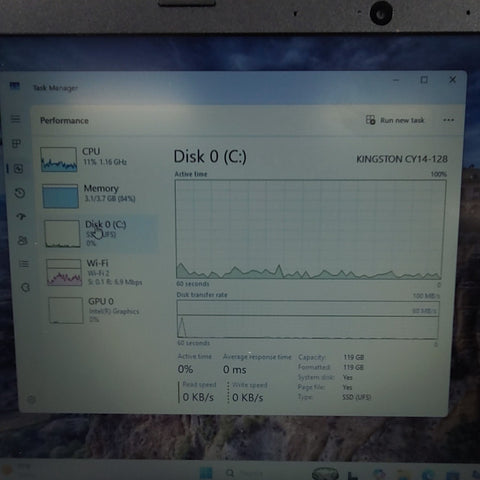The height and width of the screenshot is (480, 480).
Task: Click the Formatted 119 GB value
Action: point(353,367)
